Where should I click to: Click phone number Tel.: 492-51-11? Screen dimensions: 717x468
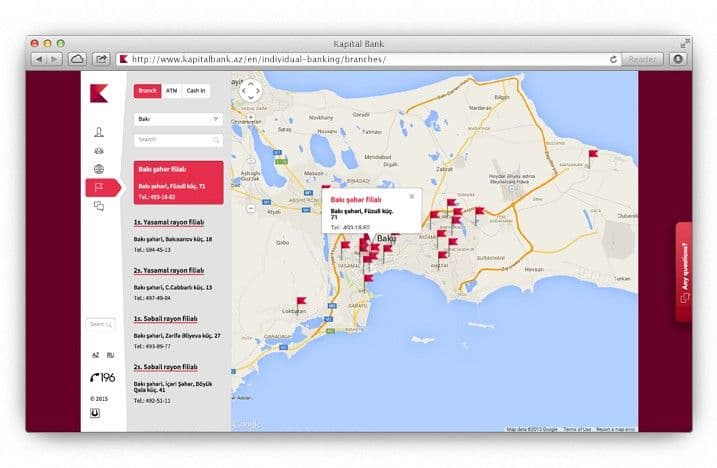click(152, 401)
